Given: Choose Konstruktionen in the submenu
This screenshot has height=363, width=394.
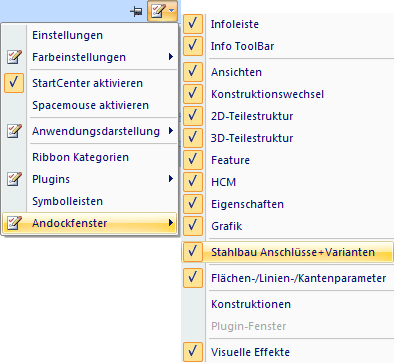Looking at the screenshot, I should click(288, 304).
